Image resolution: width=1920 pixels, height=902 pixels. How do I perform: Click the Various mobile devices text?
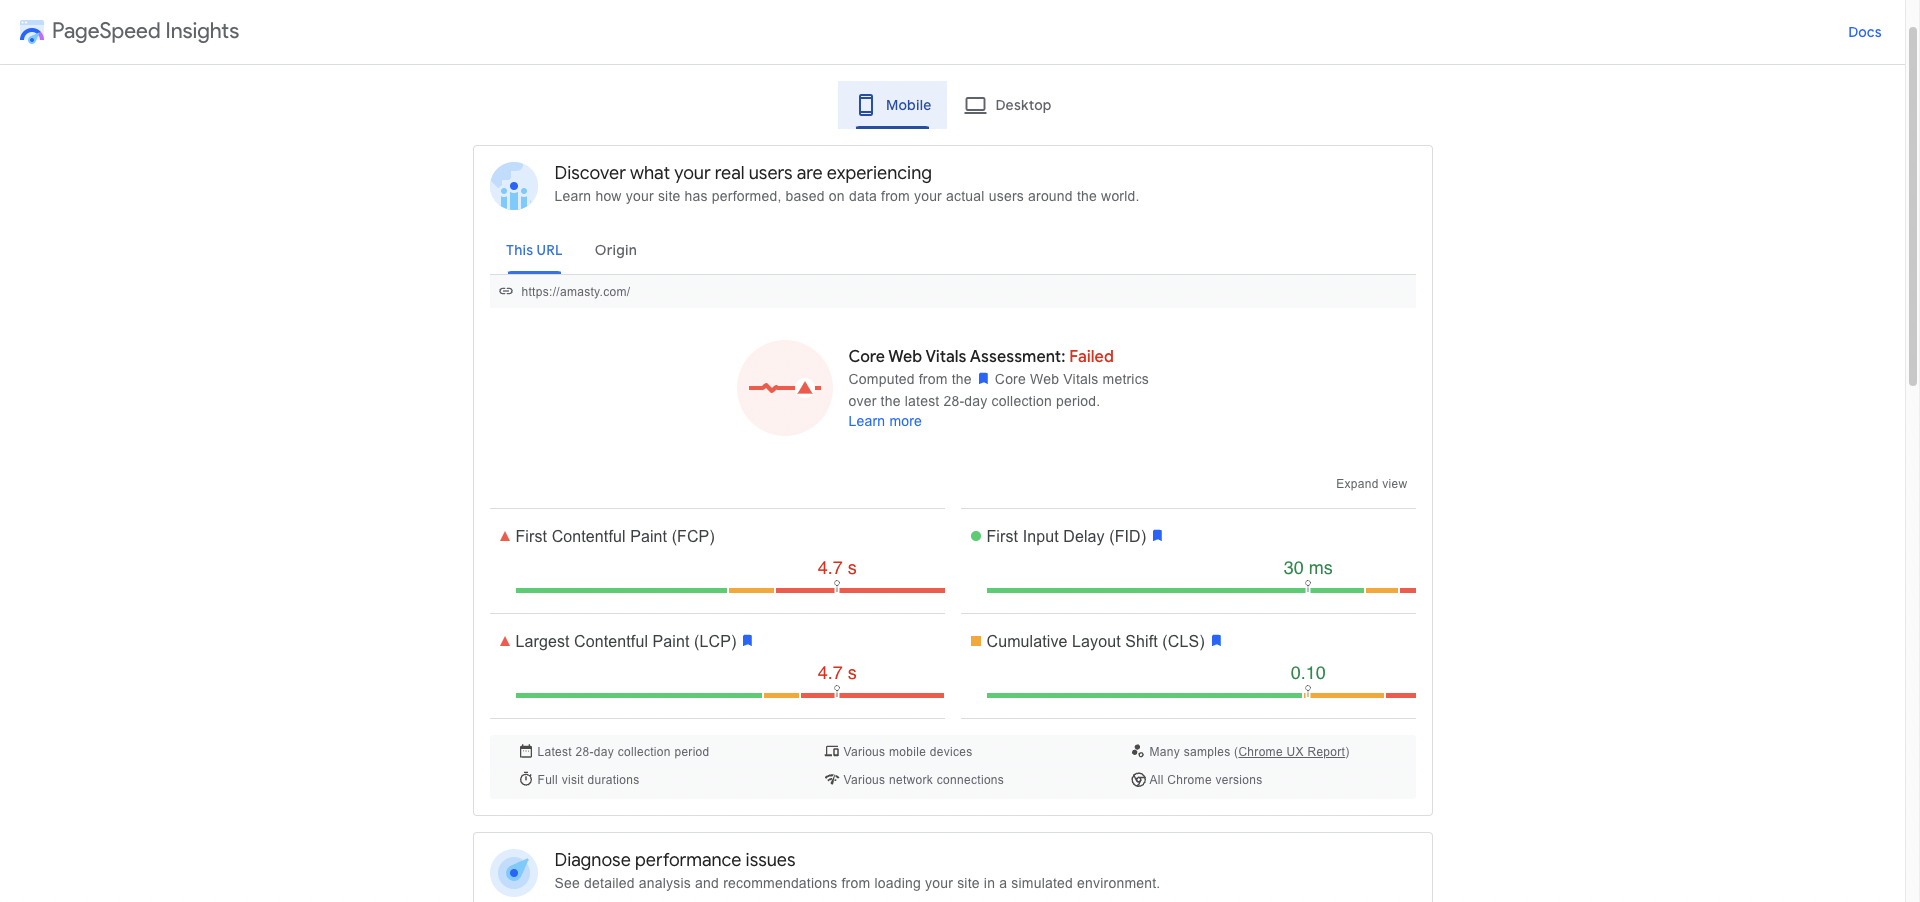pos(907,752)
